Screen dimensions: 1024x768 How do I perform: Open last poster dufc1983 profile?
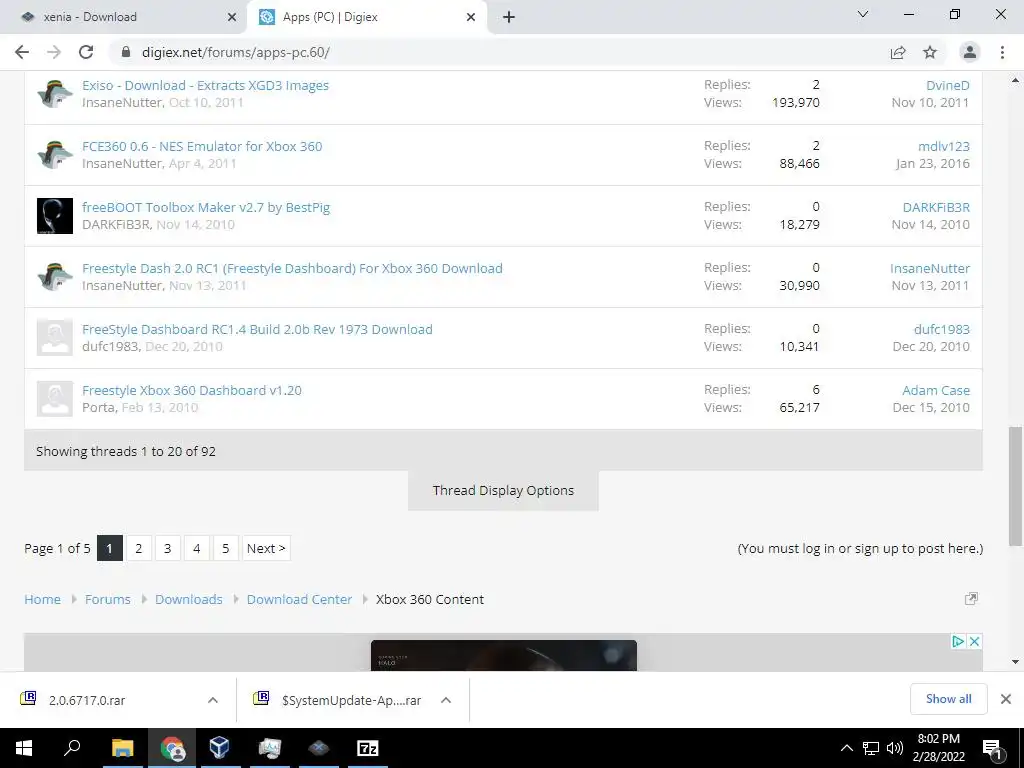pos(942,329)
